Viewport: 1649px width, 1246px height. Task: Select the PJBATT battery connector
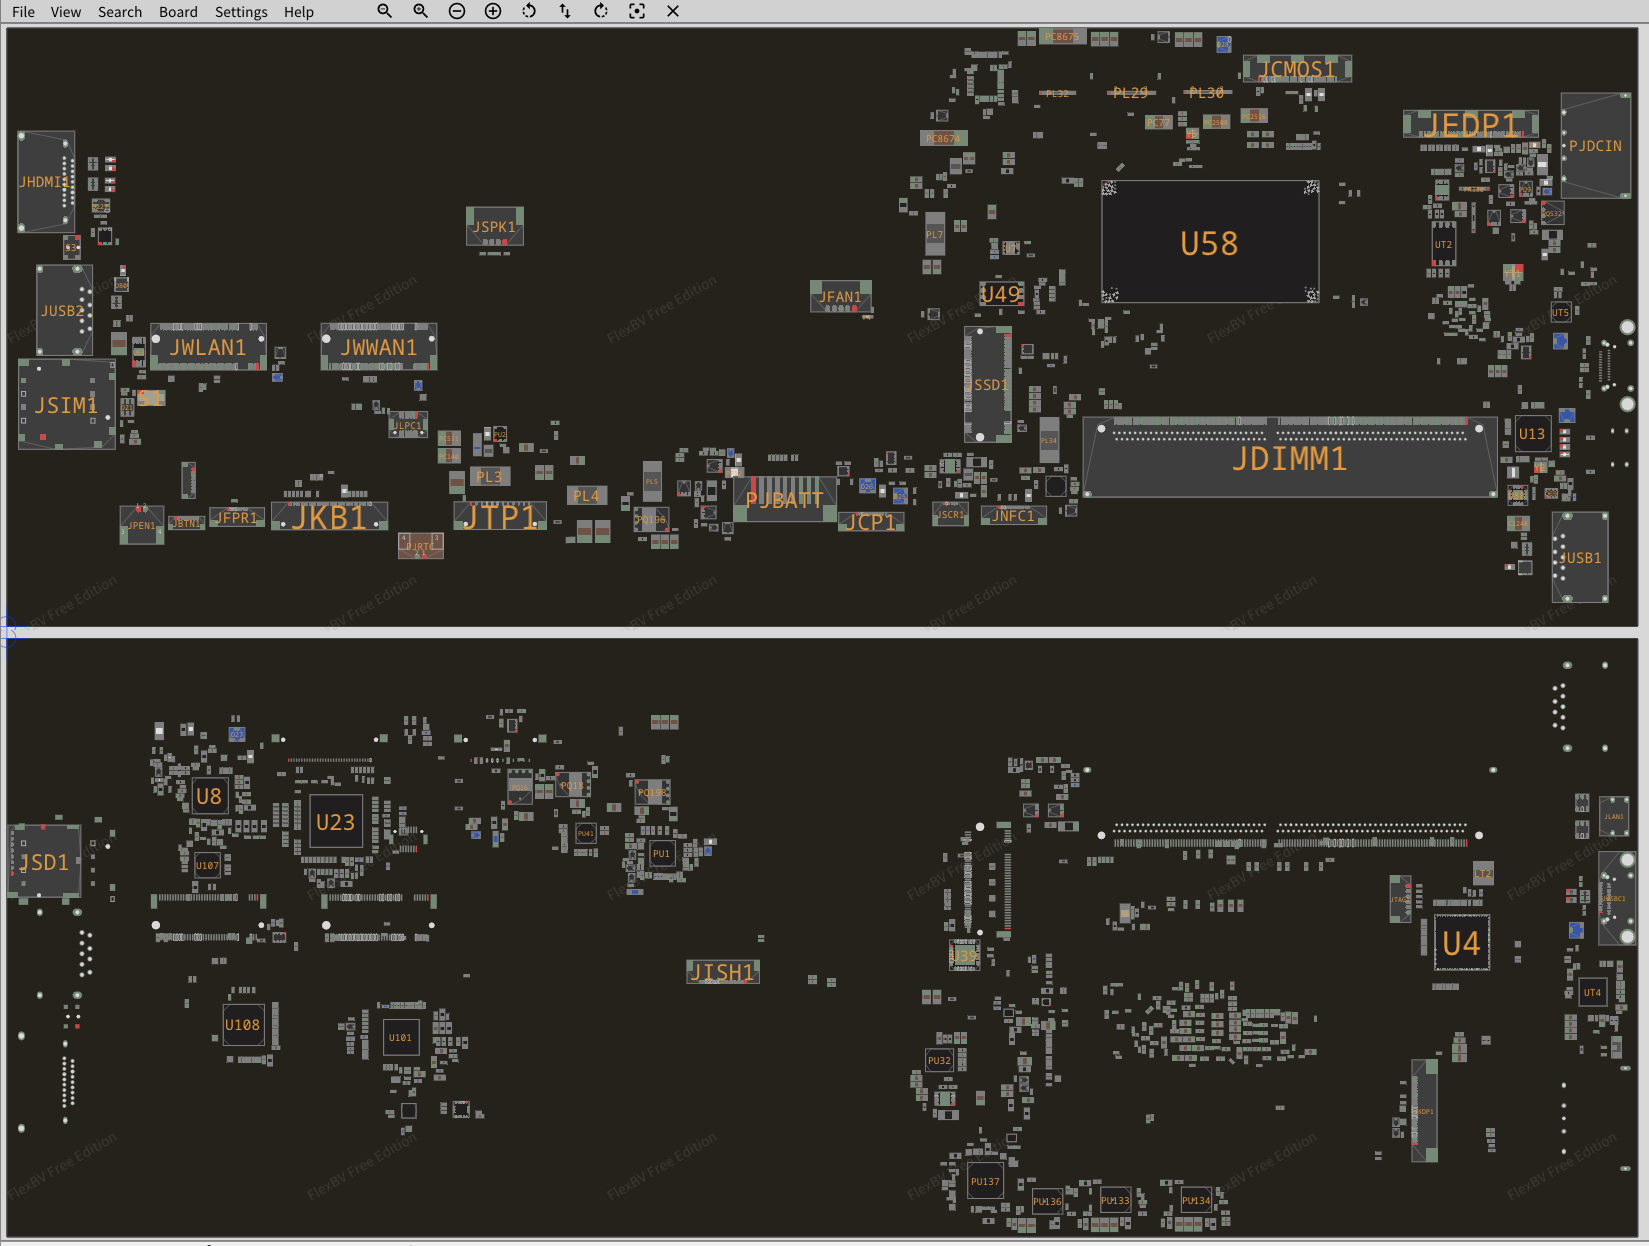point(784,499)
